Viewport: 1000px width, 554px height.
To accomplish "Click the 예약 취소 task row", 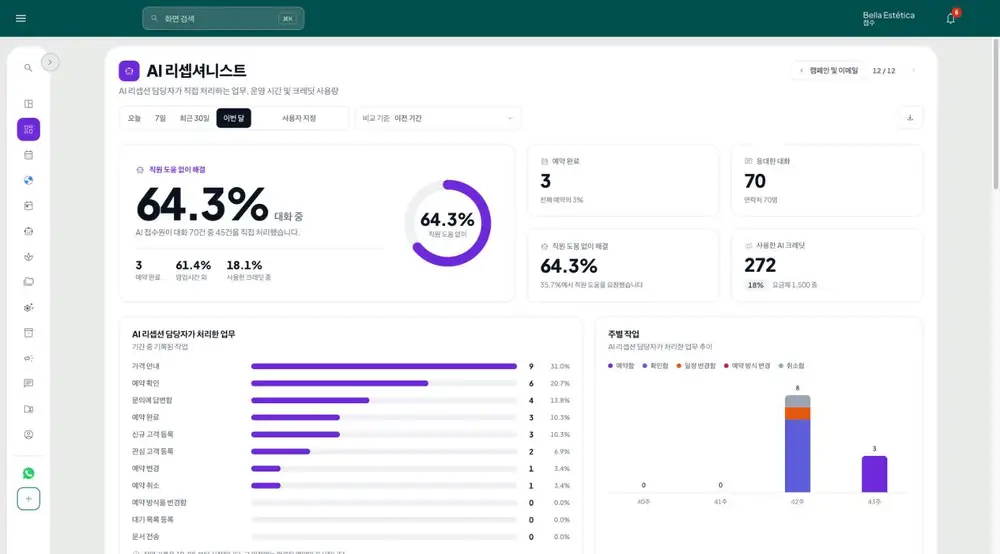I will click(351, 485).
